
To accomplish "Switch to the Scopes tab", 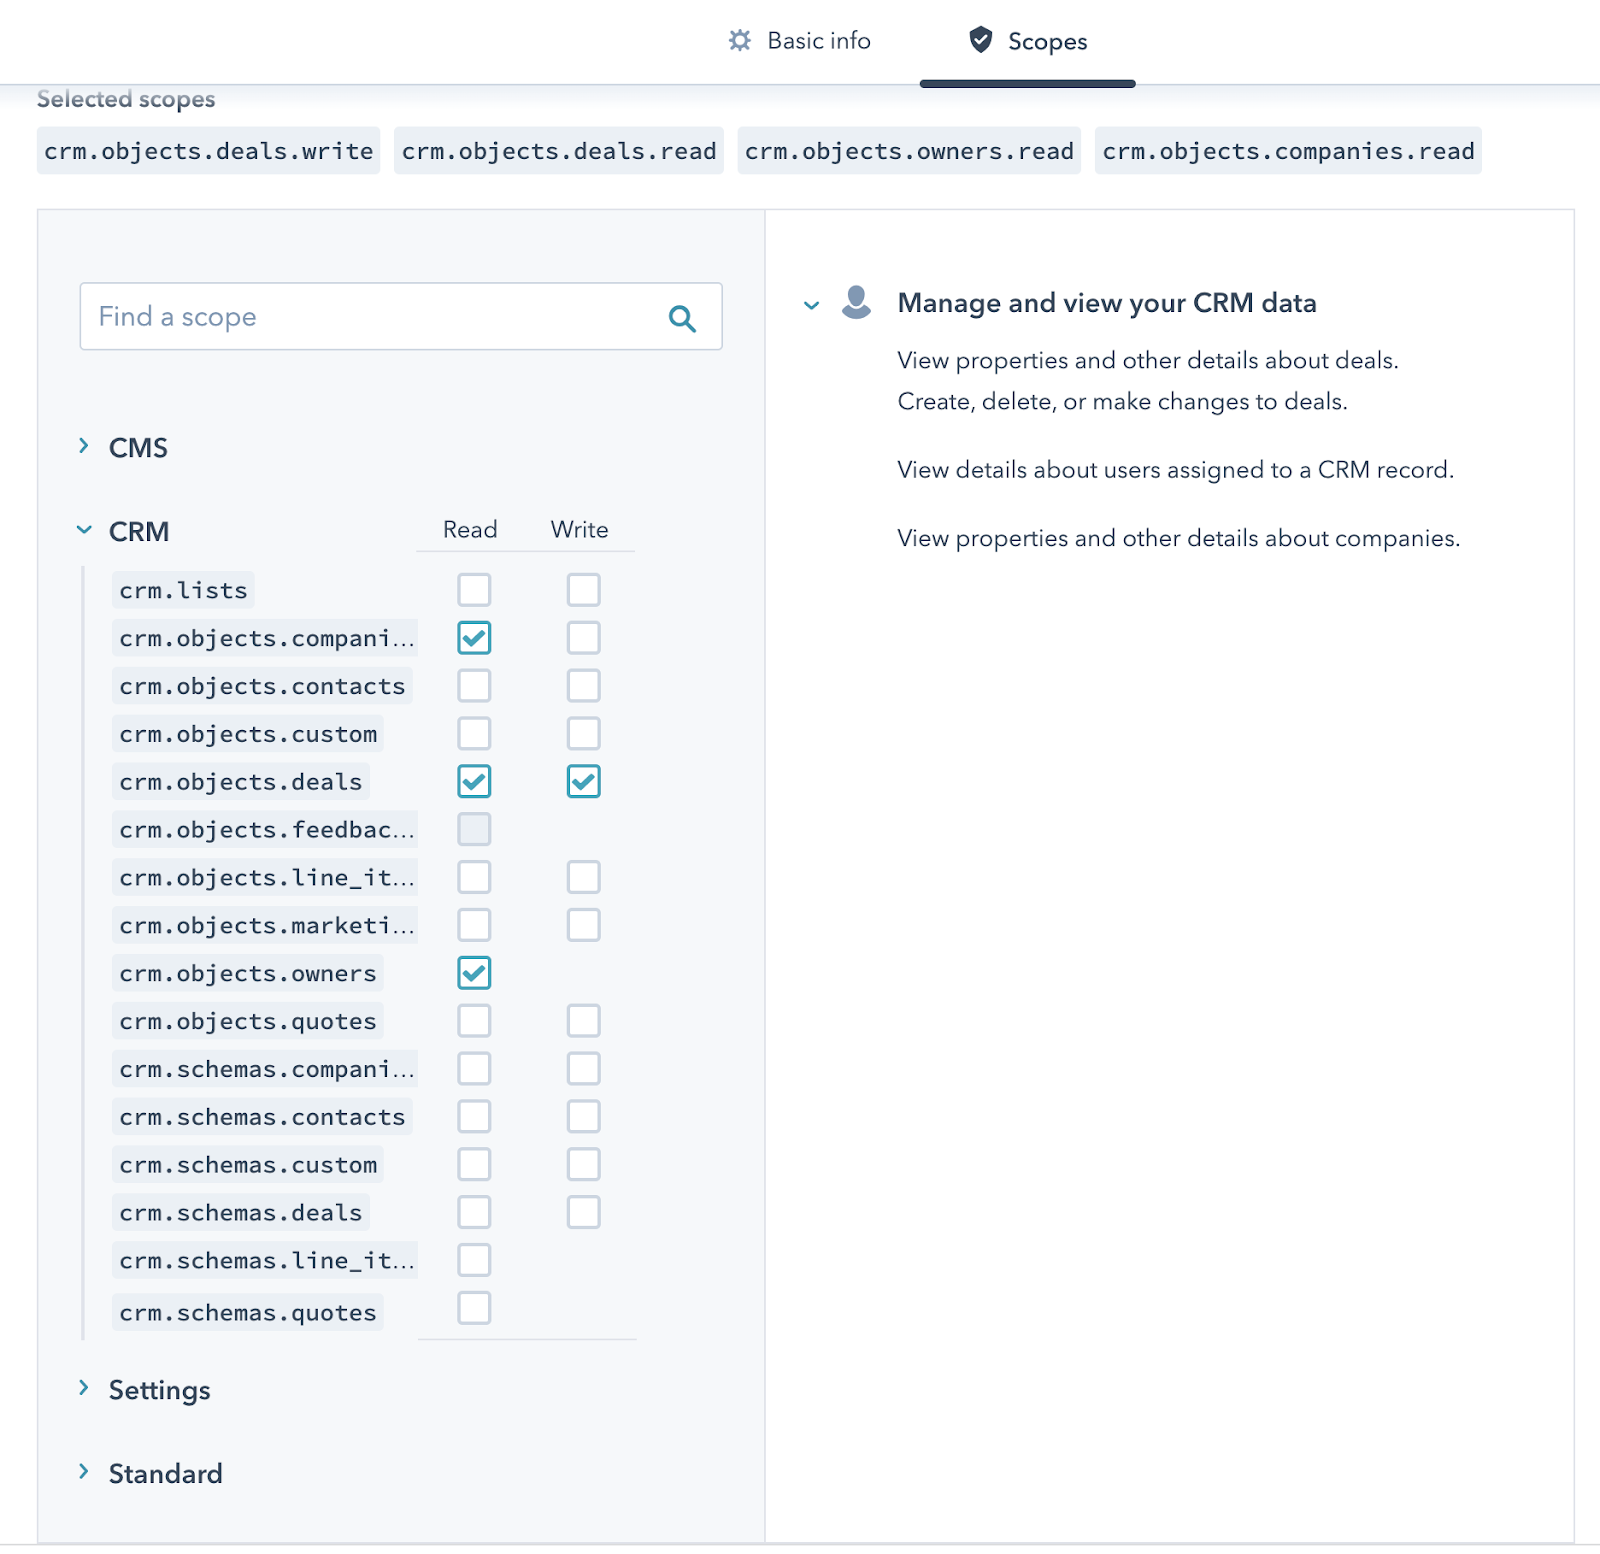I will (1028, 41).
